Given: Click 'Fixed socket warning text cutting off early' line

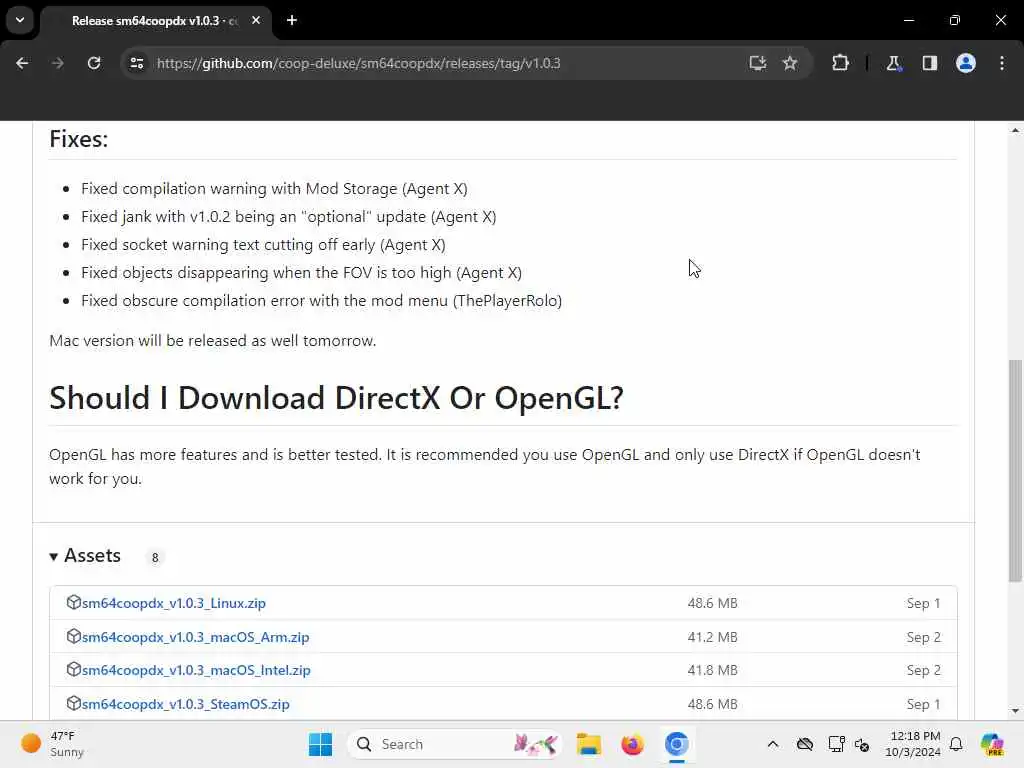Looking at the screenshot, I should click(x=263, y=245).
